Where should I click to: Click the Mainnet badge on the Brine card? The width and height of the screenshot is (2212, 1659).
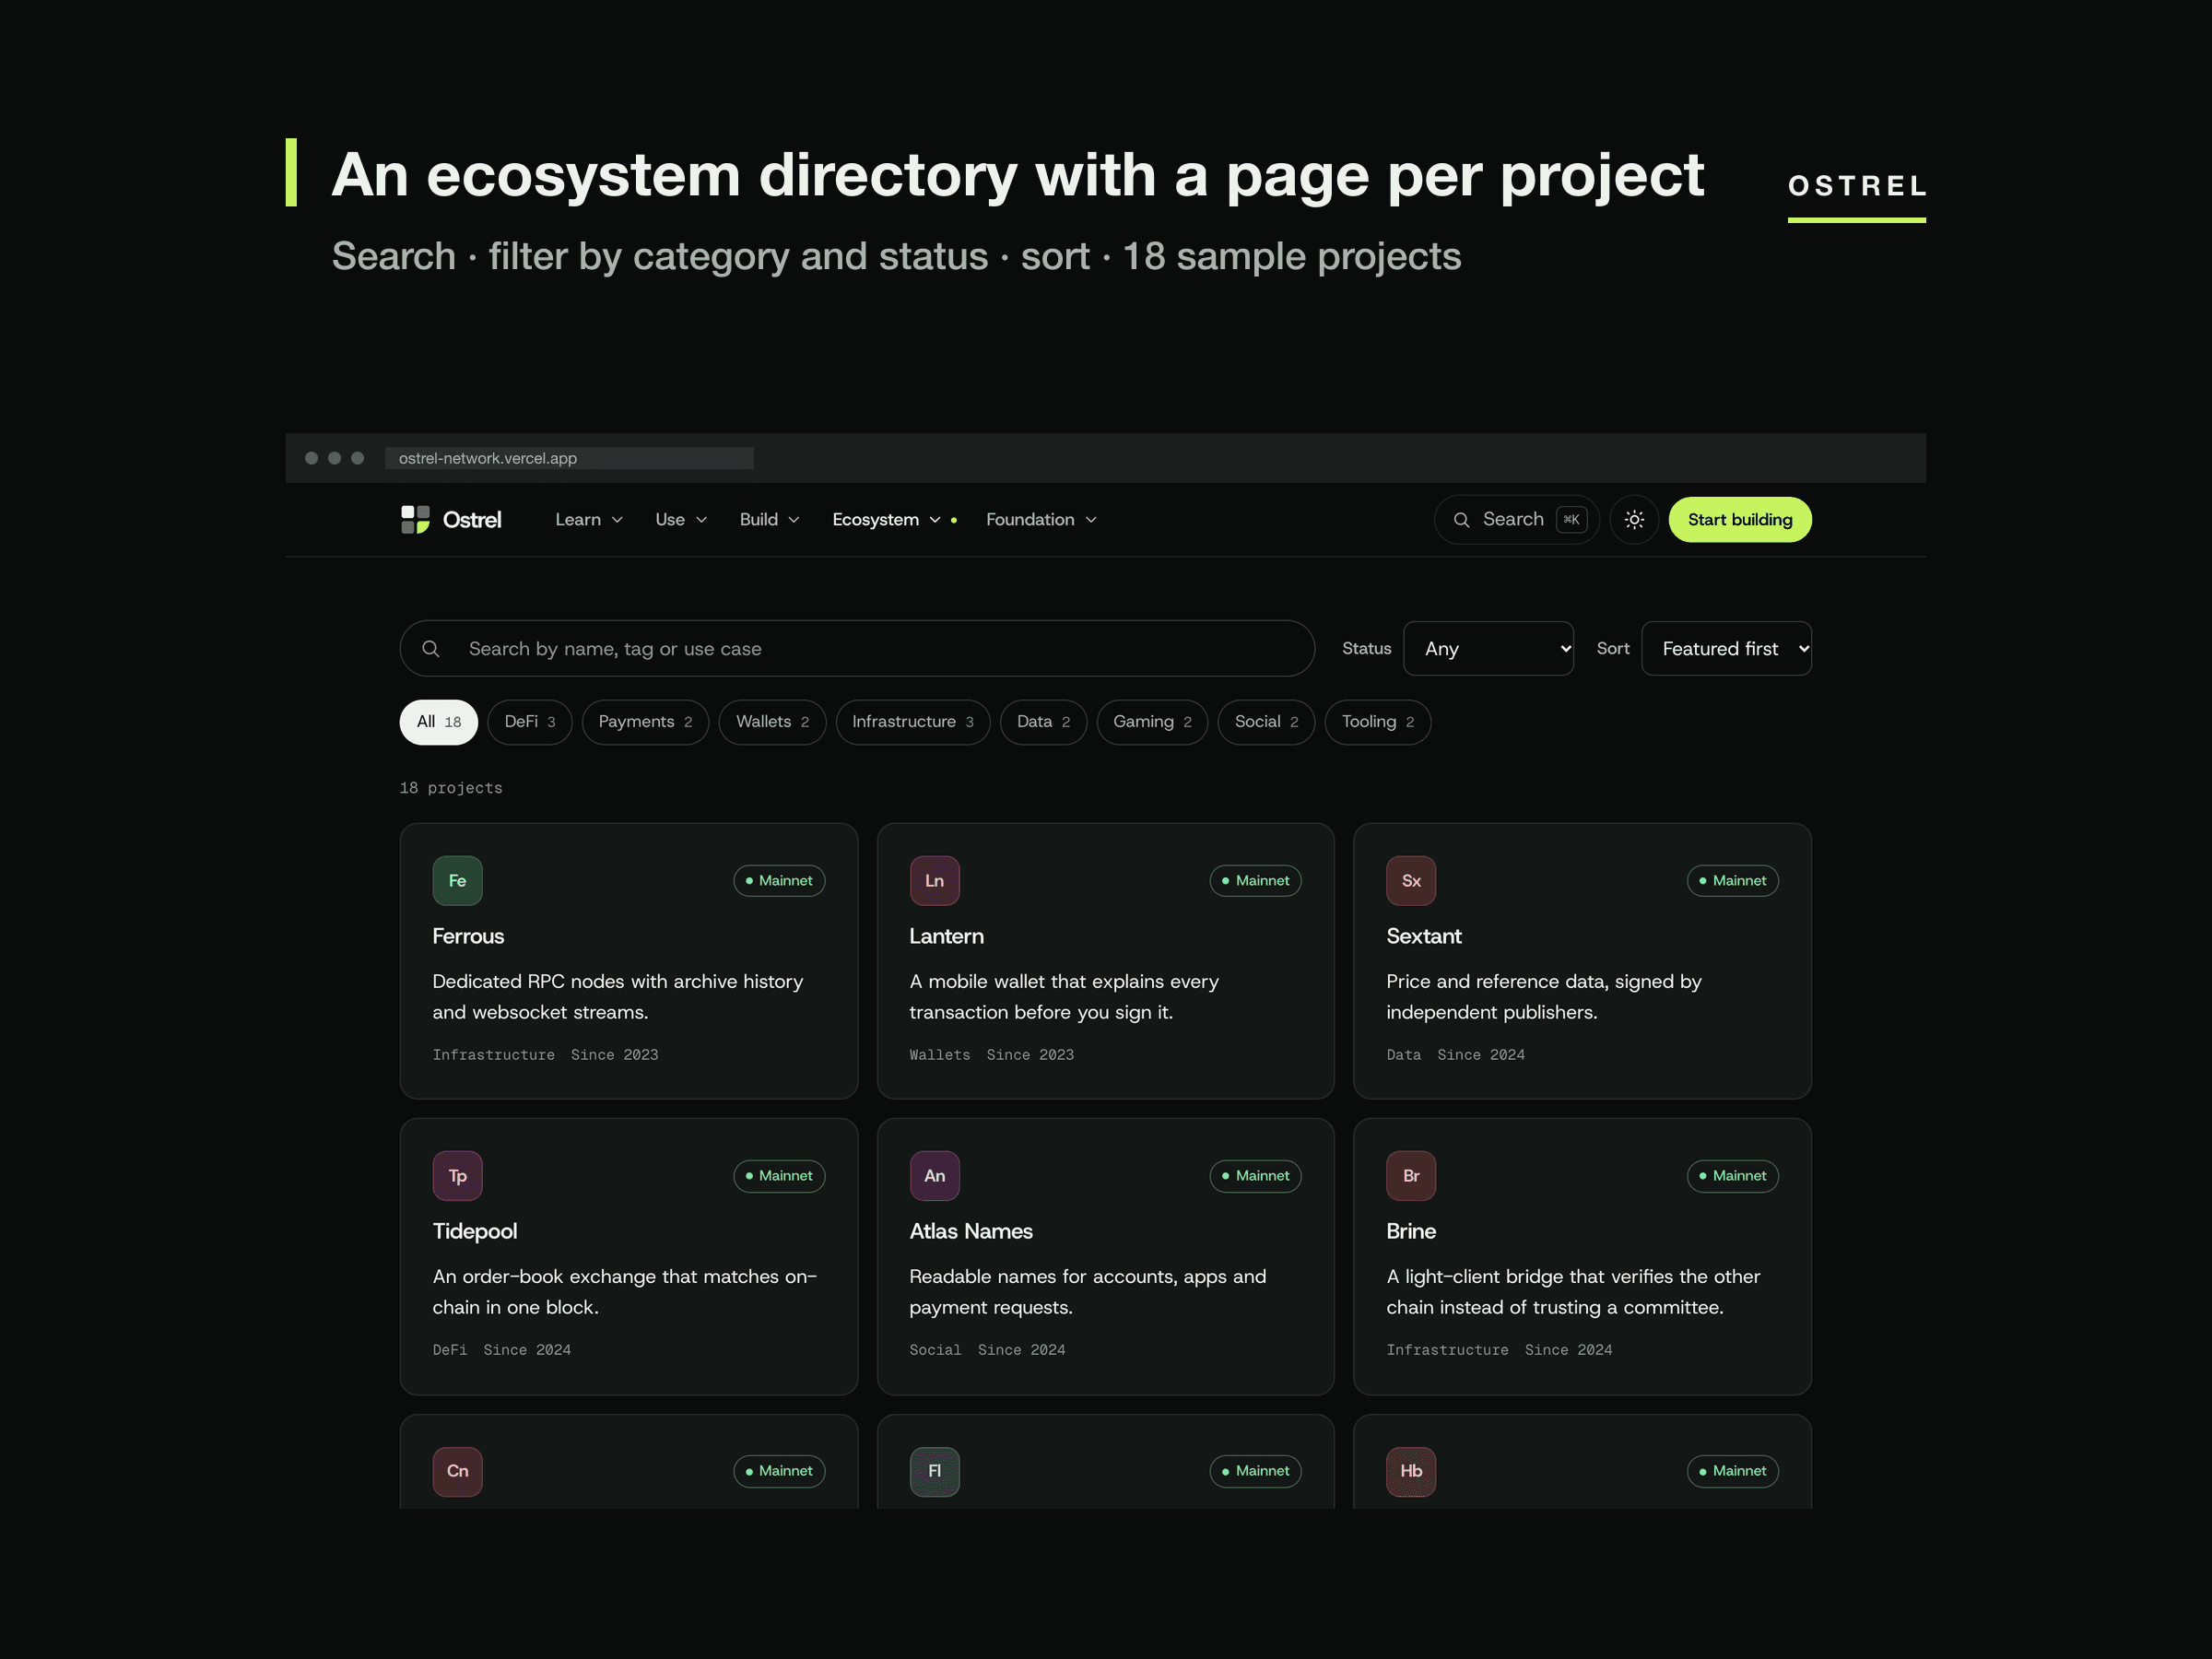(1732, 1175)
